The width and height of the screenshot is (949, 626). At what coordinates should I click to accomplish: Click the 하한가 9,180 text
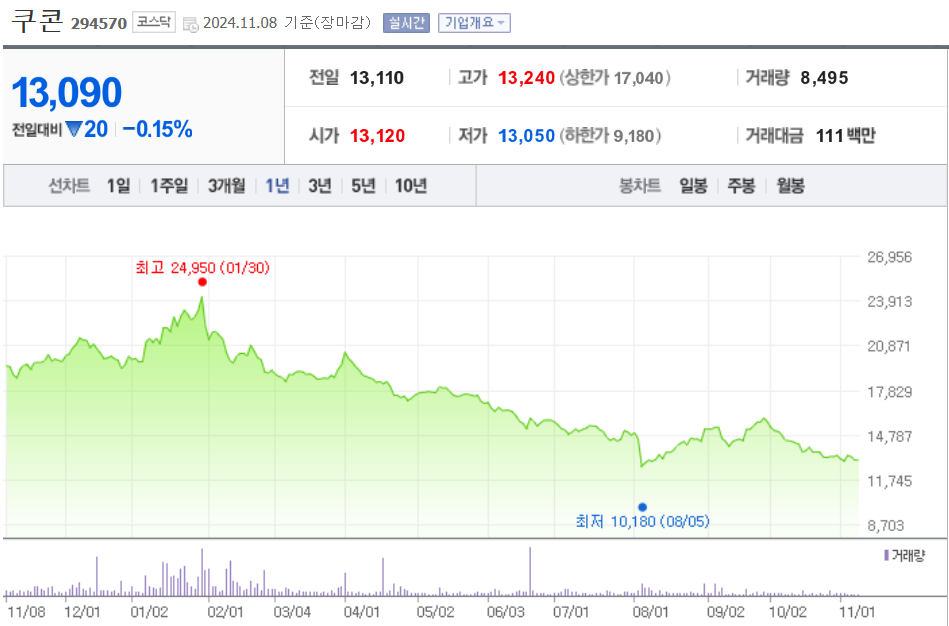(x=610, y=136)
